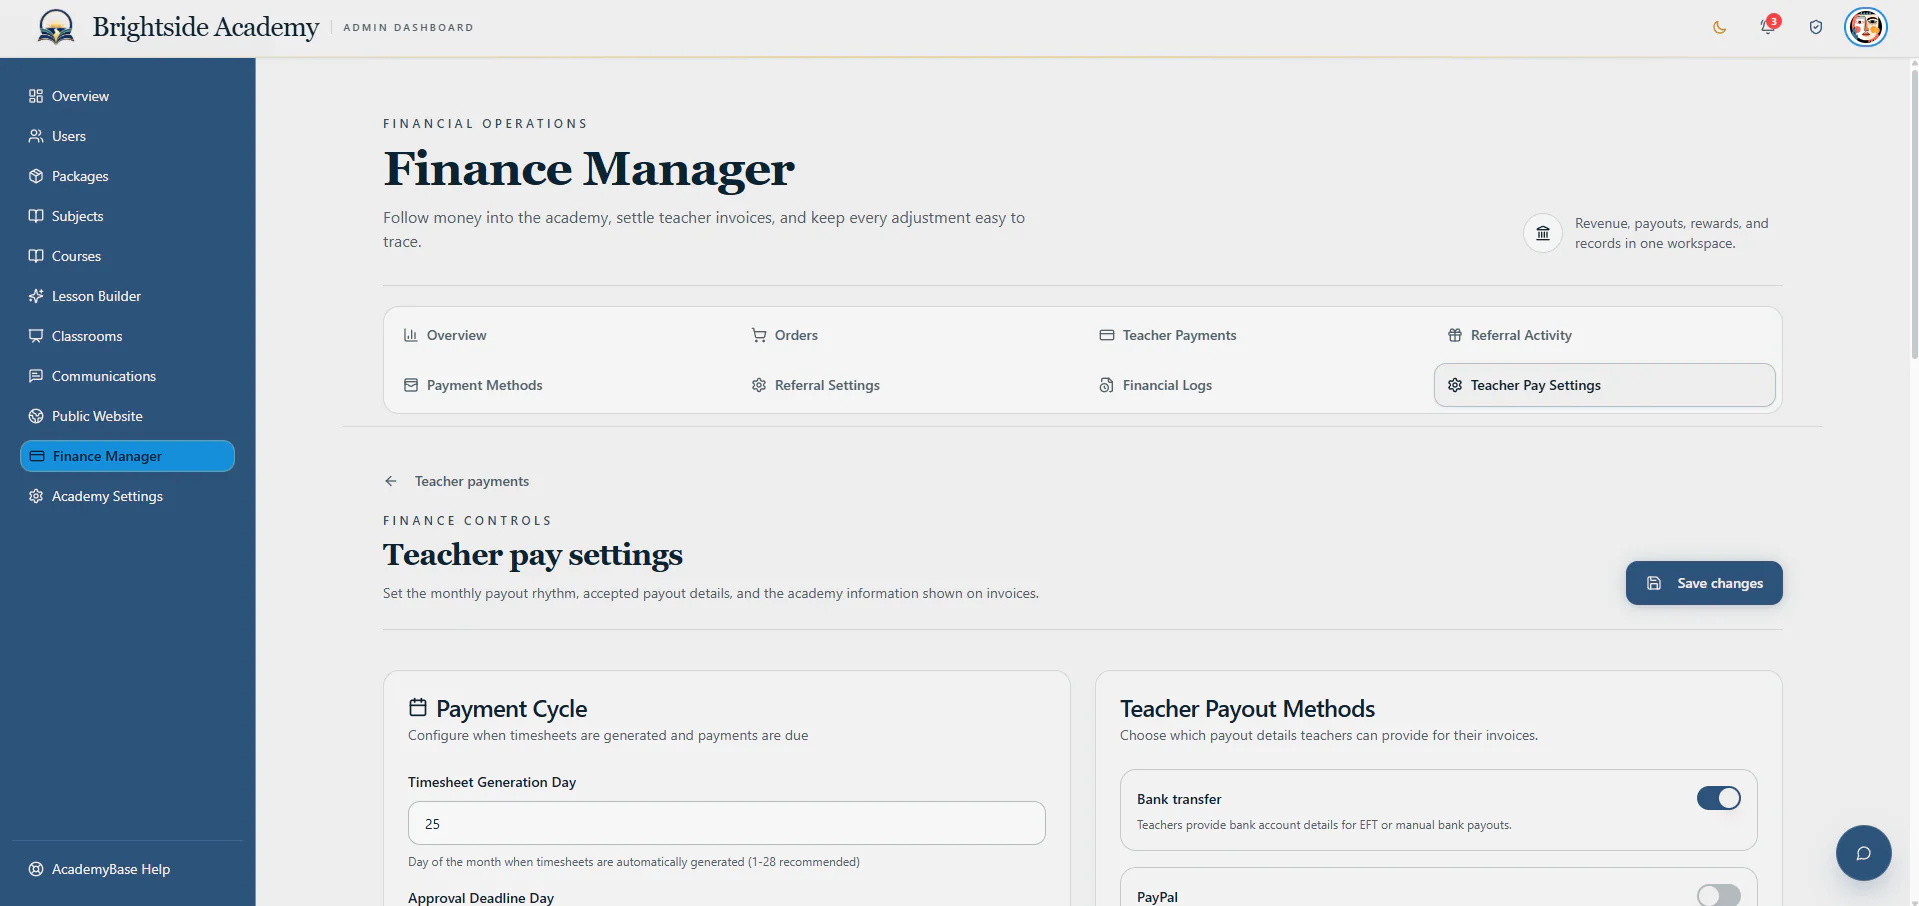The image size is (1919, 906).
Task: Click the "Teacher Payout Methods" heading
Action: pos(1247,709)
